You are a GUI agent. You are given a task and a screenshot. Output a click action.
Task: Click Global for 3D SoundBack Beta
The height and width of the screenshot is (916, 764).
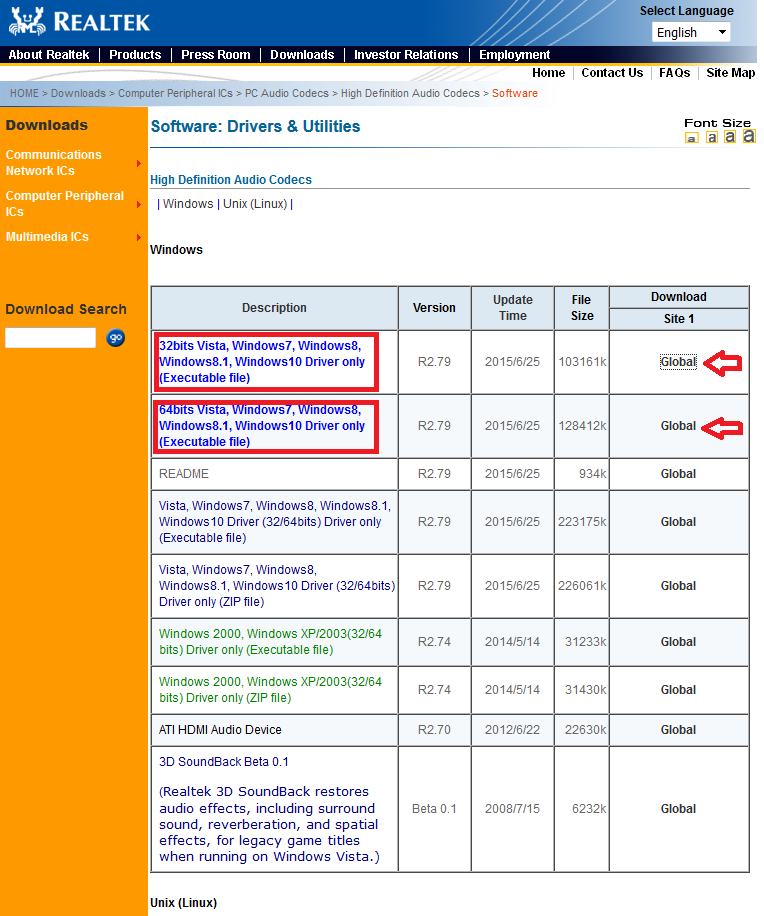click(x=678, y=809)
